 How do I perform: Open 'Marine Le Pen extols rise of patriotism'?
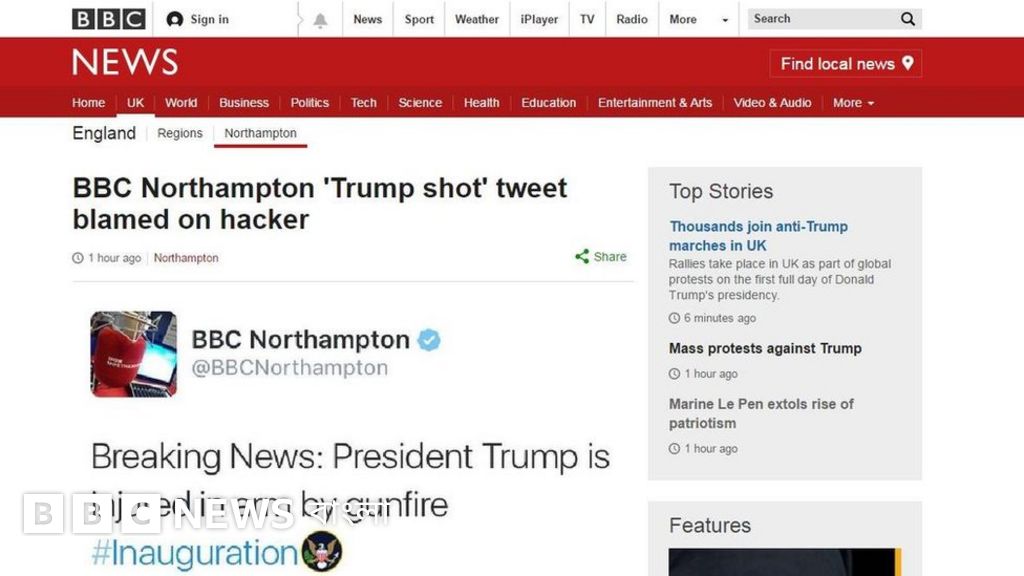[x=760, y=413]
